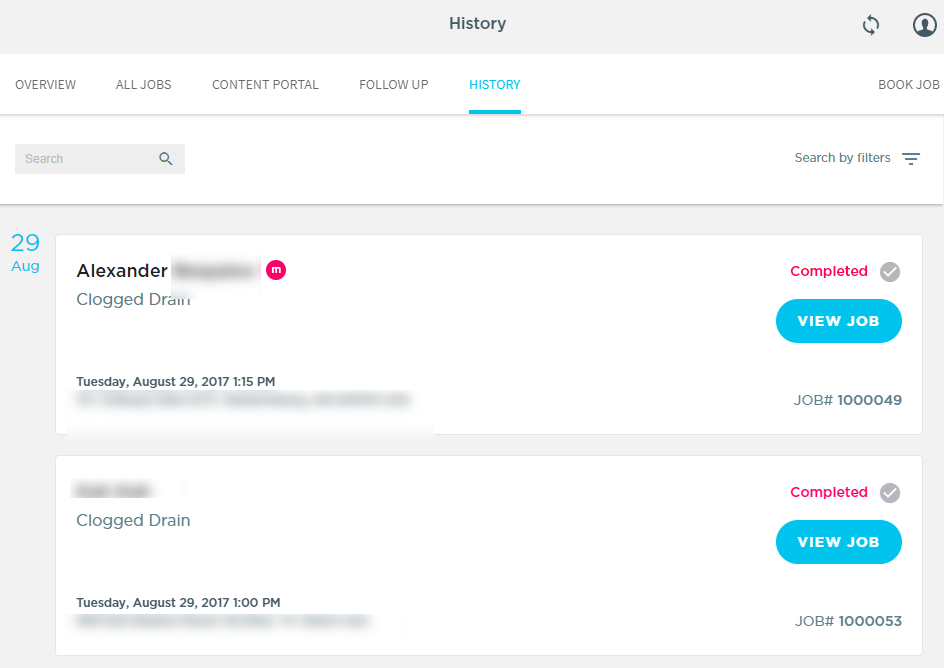Screen dimensions: 944x668
Task: Open the user profile icon
Action: click(x=924, y=25)
